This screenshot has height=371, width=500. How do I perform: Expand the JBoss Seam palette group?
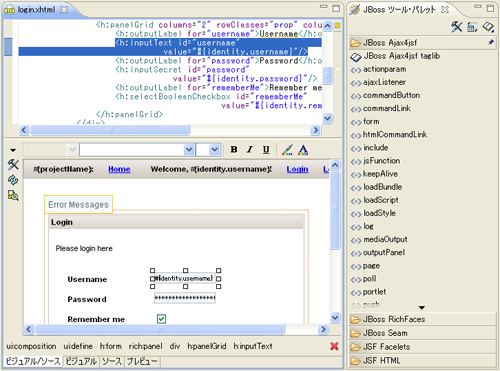422,333
